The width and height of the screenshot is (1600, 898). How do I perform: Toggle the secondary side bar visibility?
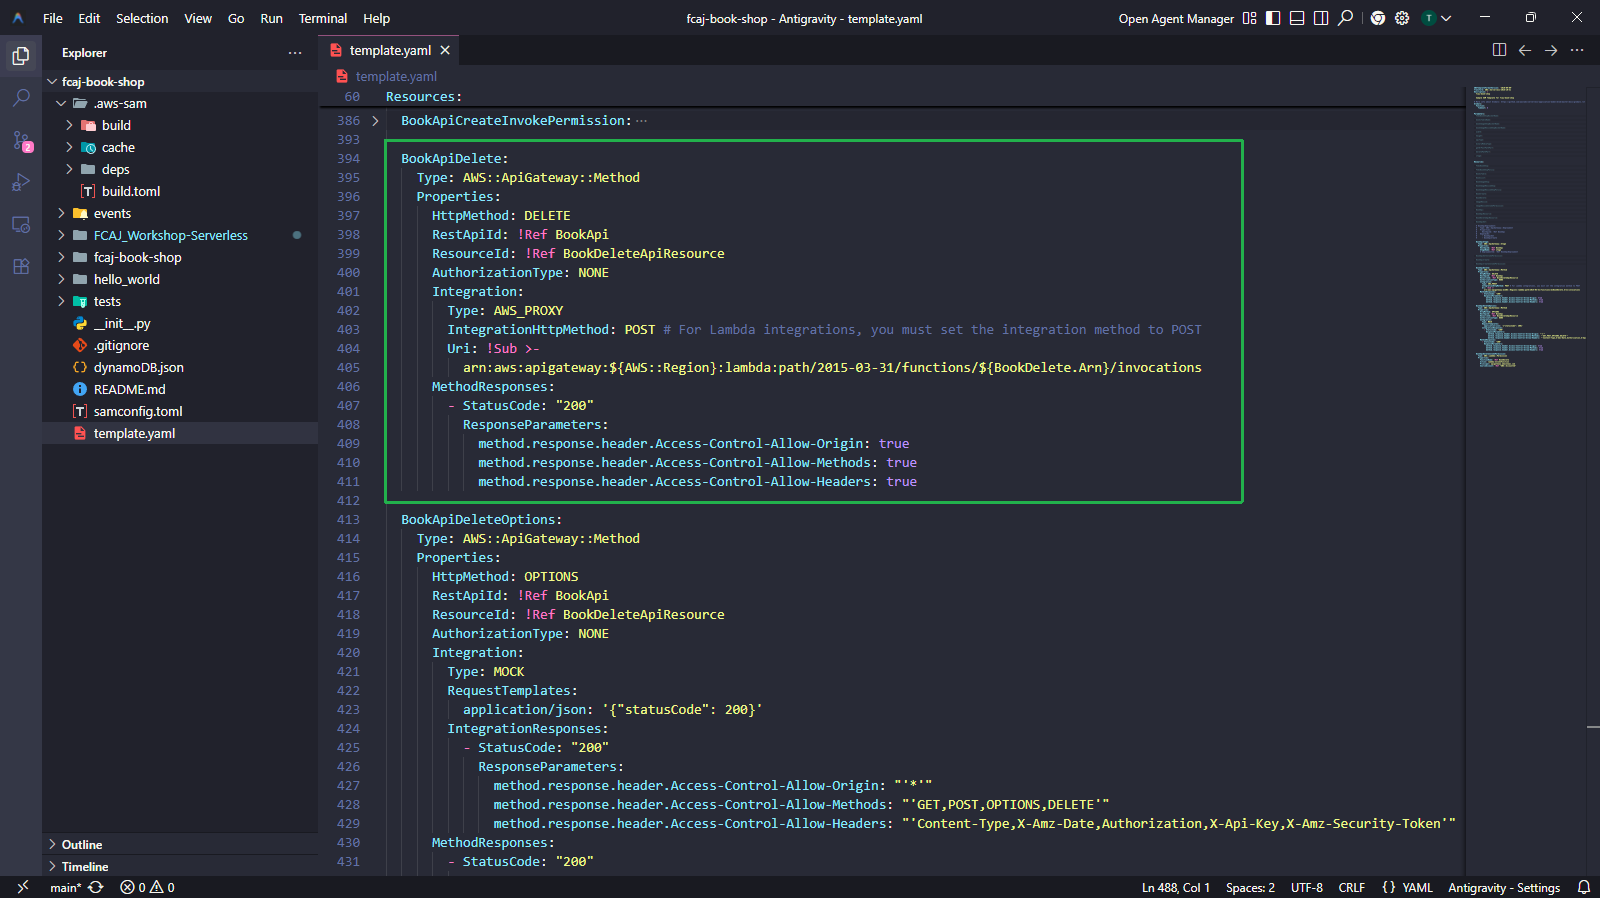pyautogui.click(x=1321, y=18)
